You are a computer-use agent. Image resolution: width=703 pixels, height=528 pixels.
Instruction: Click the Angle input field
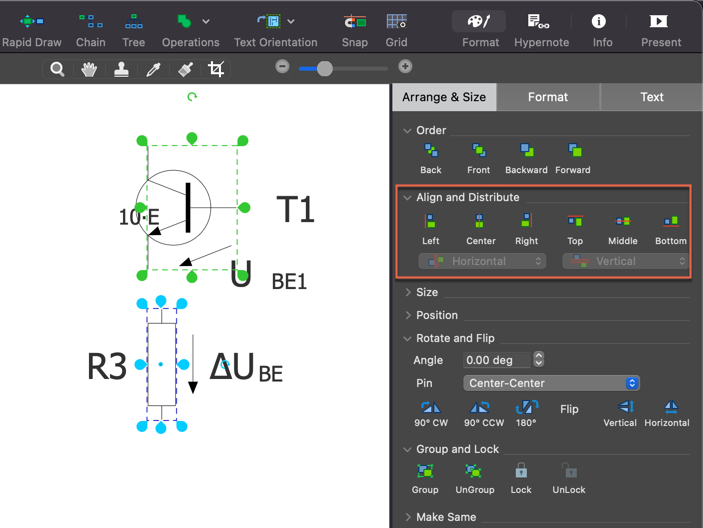497,360
